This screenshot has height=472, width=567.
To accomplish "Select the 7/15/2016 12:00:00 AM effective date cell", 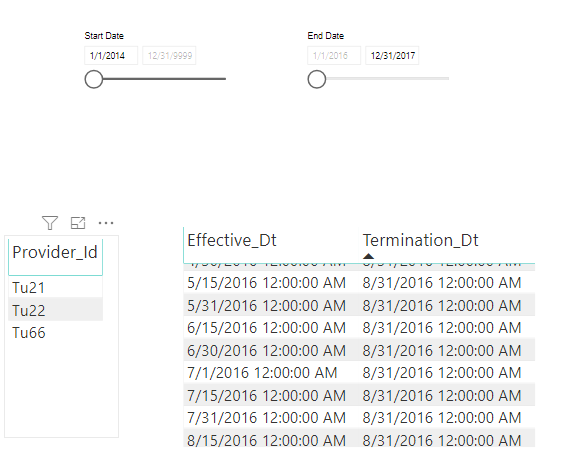I will 267,395.
